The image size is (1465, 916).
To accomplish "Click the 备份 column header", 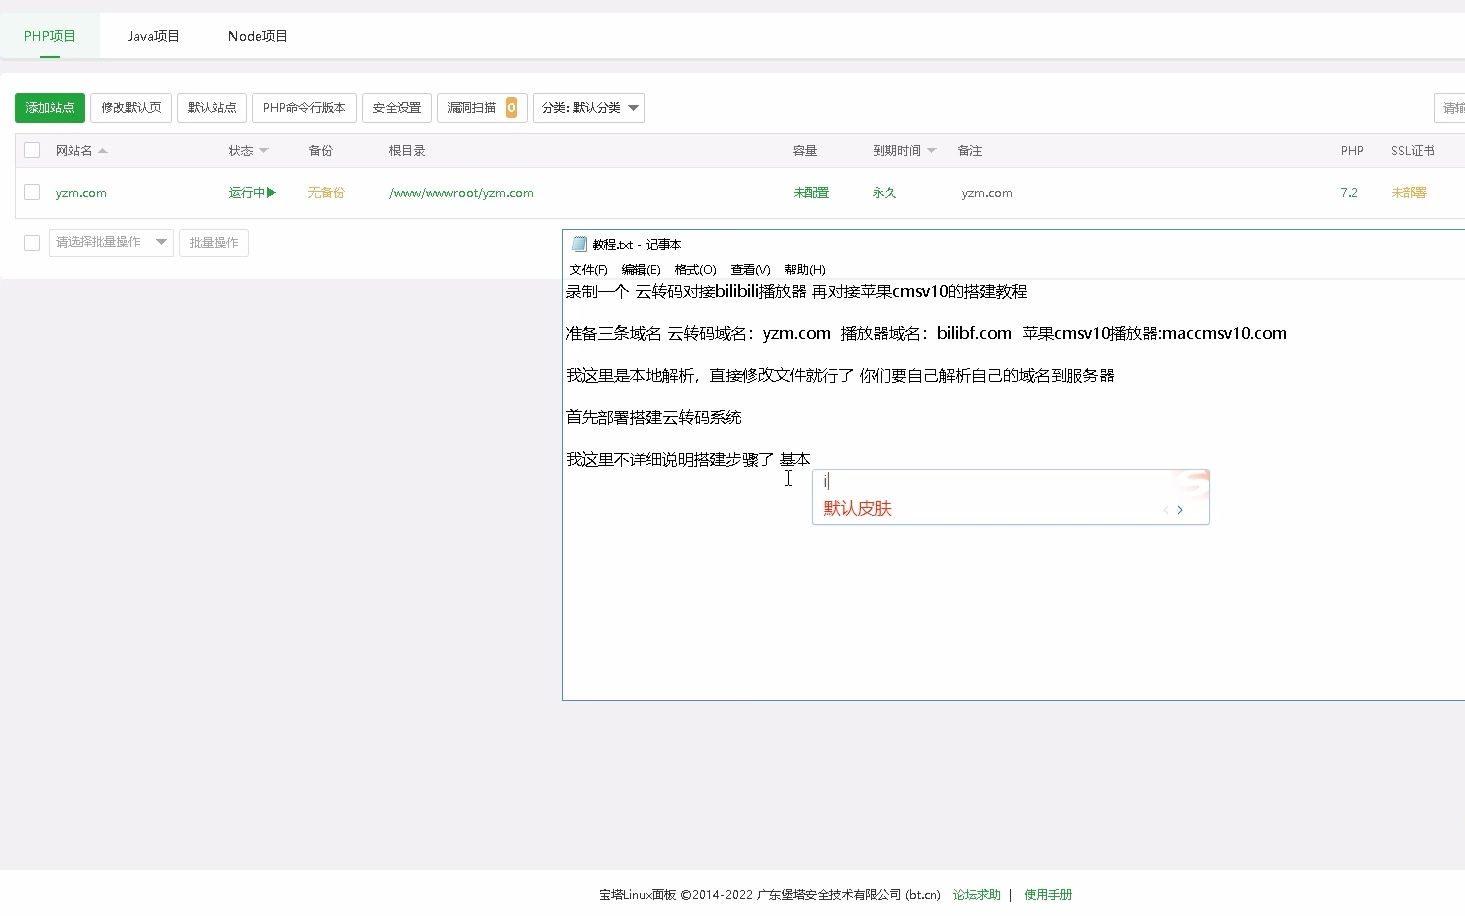I will tap(320, 151).
